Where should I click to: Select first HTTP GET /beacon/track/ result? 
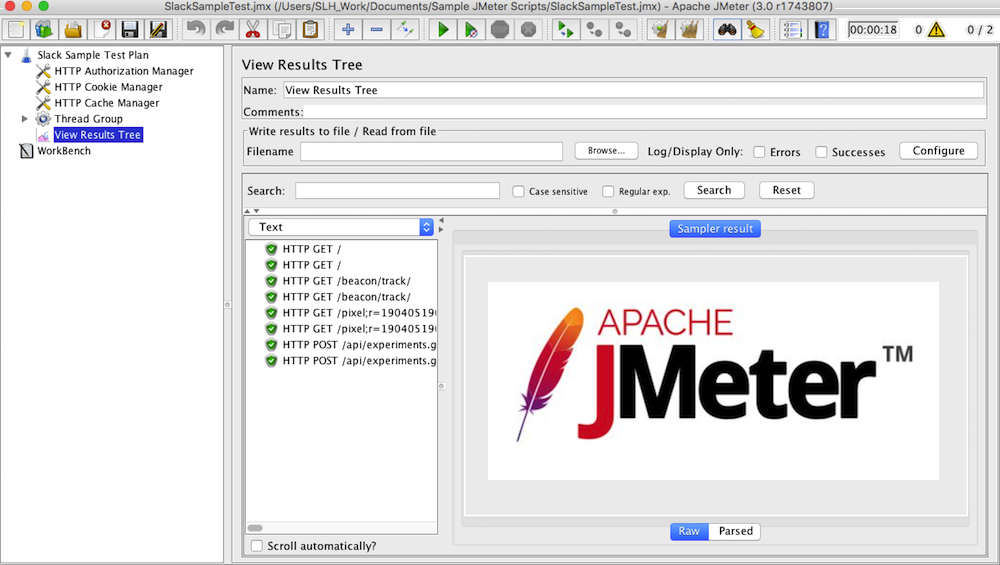coord(346,281)
